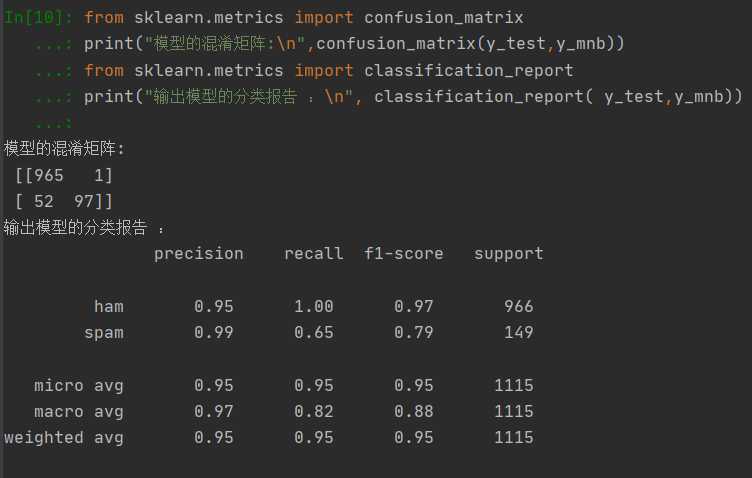Click confusion_matrix in the first import line
The height and width of the screenshot is (478, 752).
pyautogui.click(x=443, y=18)
